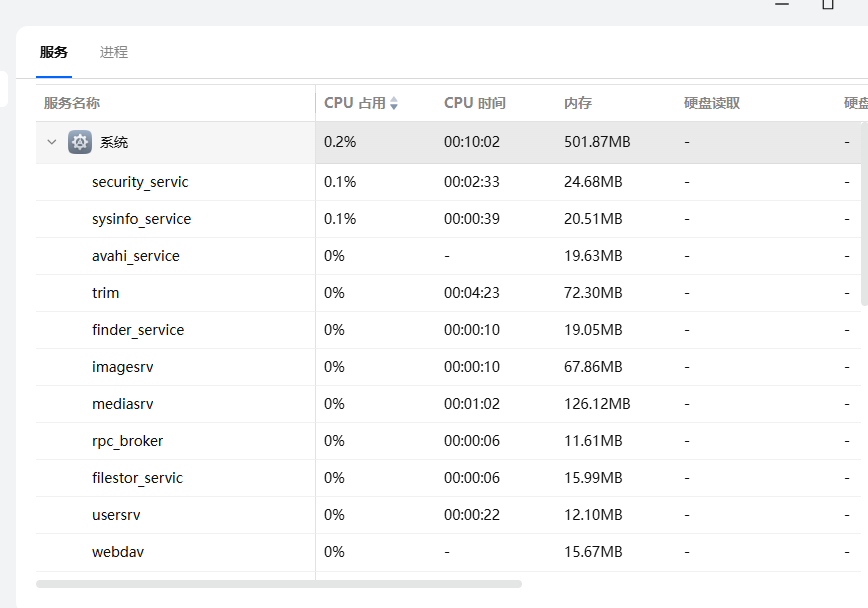Sort by CPU 占用 arrow icon
The height and width of the screenshot is (608, 868).
tap(394, 103)
